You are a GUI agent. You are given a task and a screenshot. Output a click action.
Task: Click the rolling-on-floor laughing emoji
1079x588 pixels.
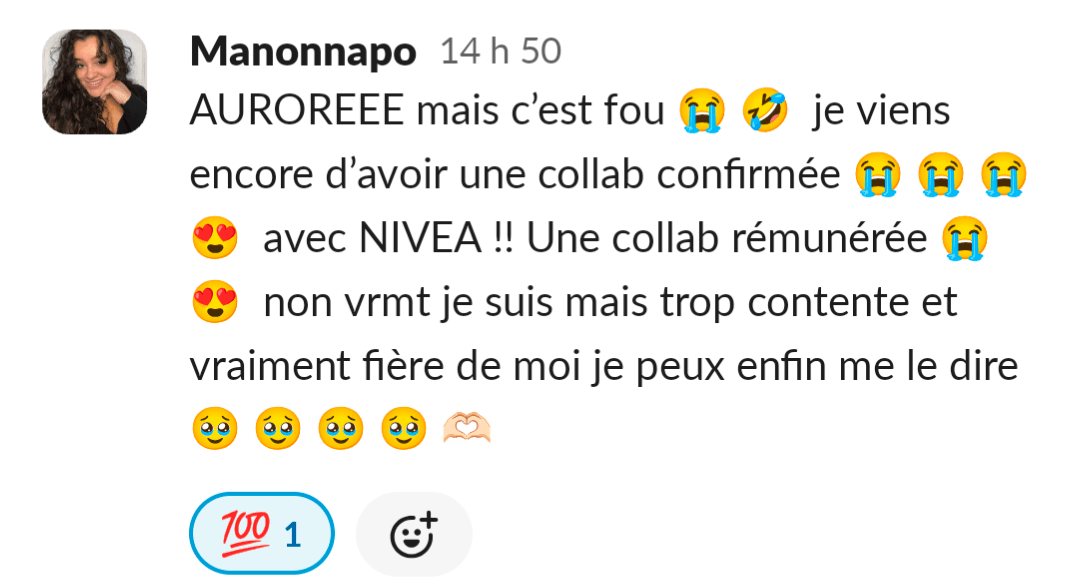pos(765,110)
